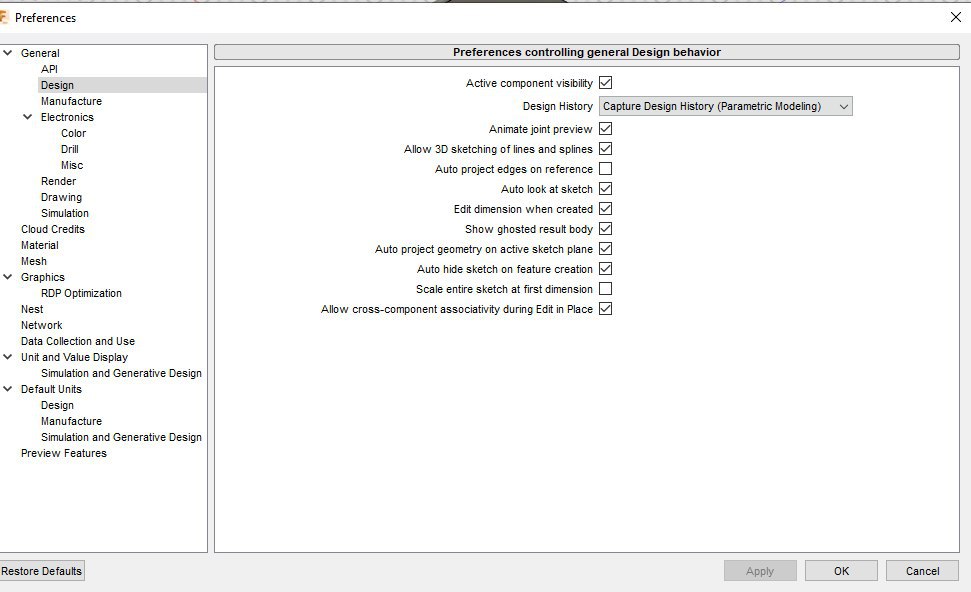This screenshot has height=592, width=971.
Task: Toggle cross-component associativity during Edit in Place
Action: click(x=606, y=308)
